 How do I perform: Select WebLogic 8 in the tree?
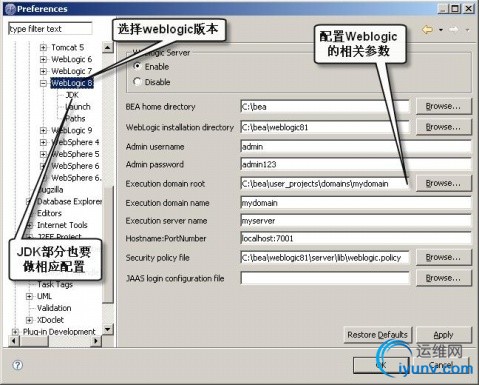click(72, 83)
